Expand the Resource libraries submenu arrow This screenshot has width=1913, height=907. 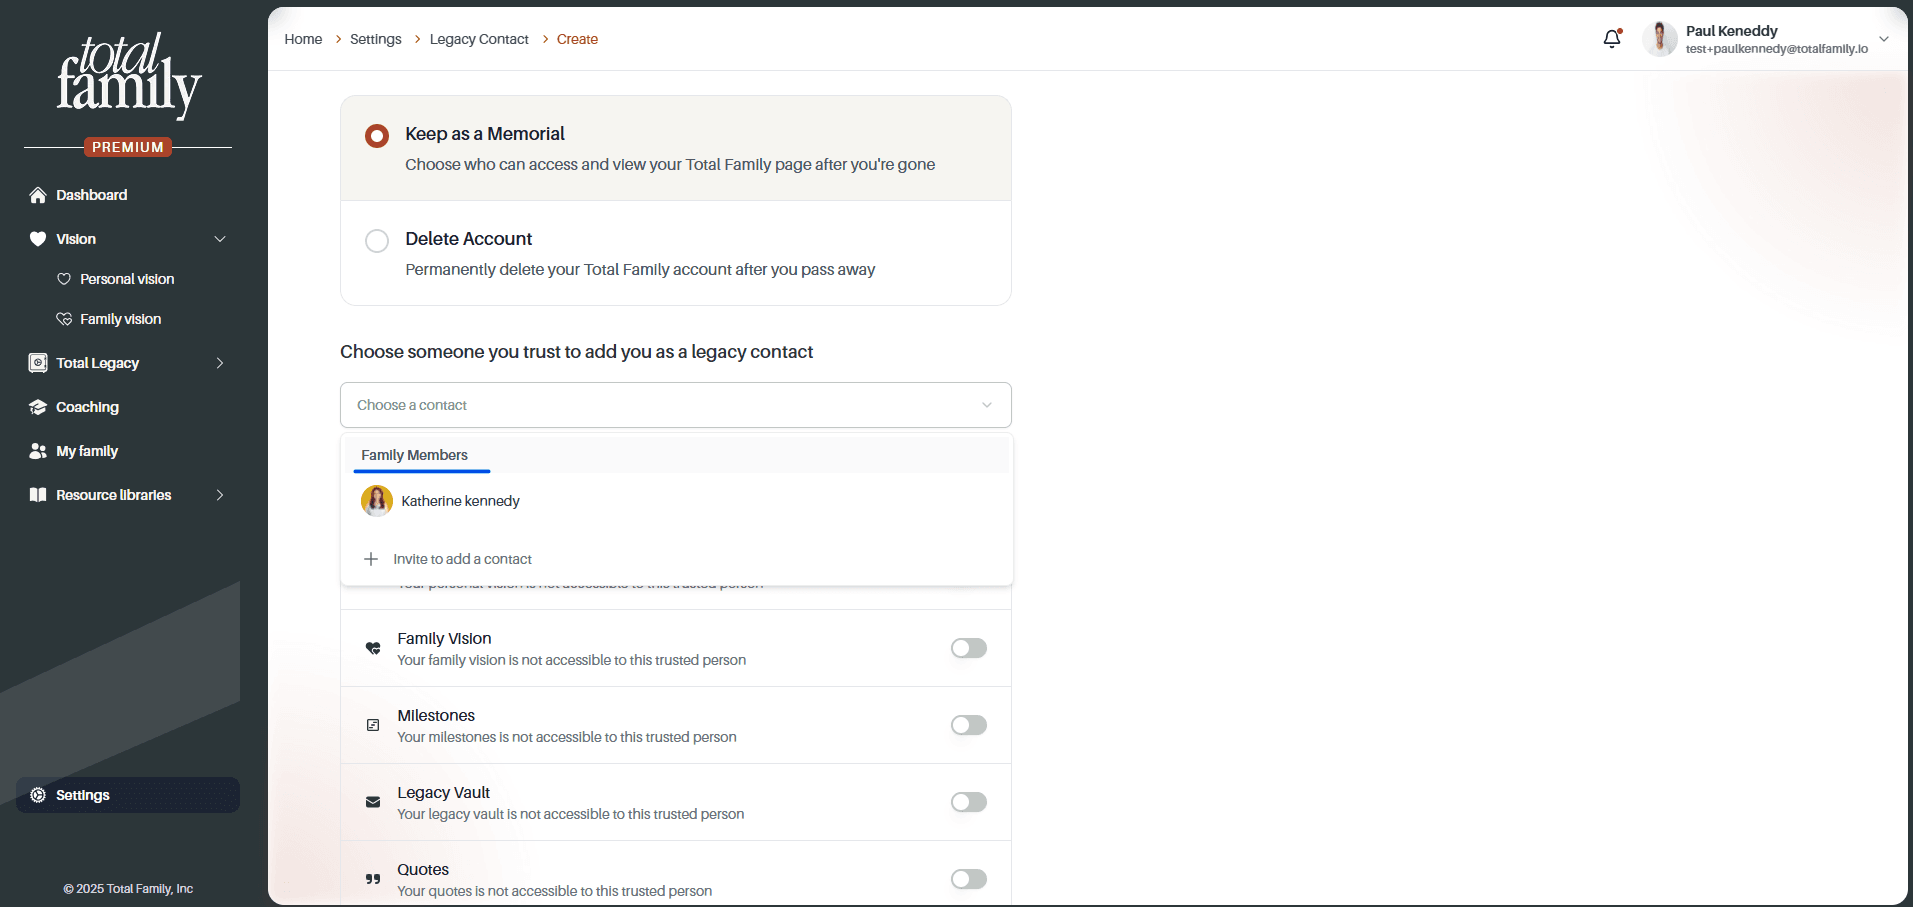(x=220, y=495)
